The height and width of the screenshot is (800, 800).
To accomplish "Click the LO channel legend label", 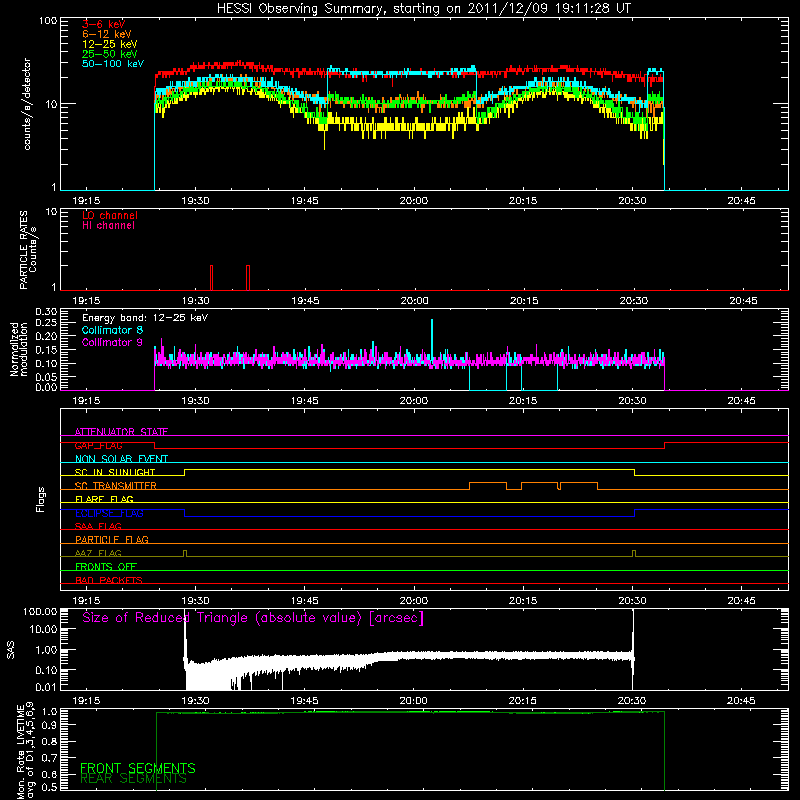I will tap(110, 215).
